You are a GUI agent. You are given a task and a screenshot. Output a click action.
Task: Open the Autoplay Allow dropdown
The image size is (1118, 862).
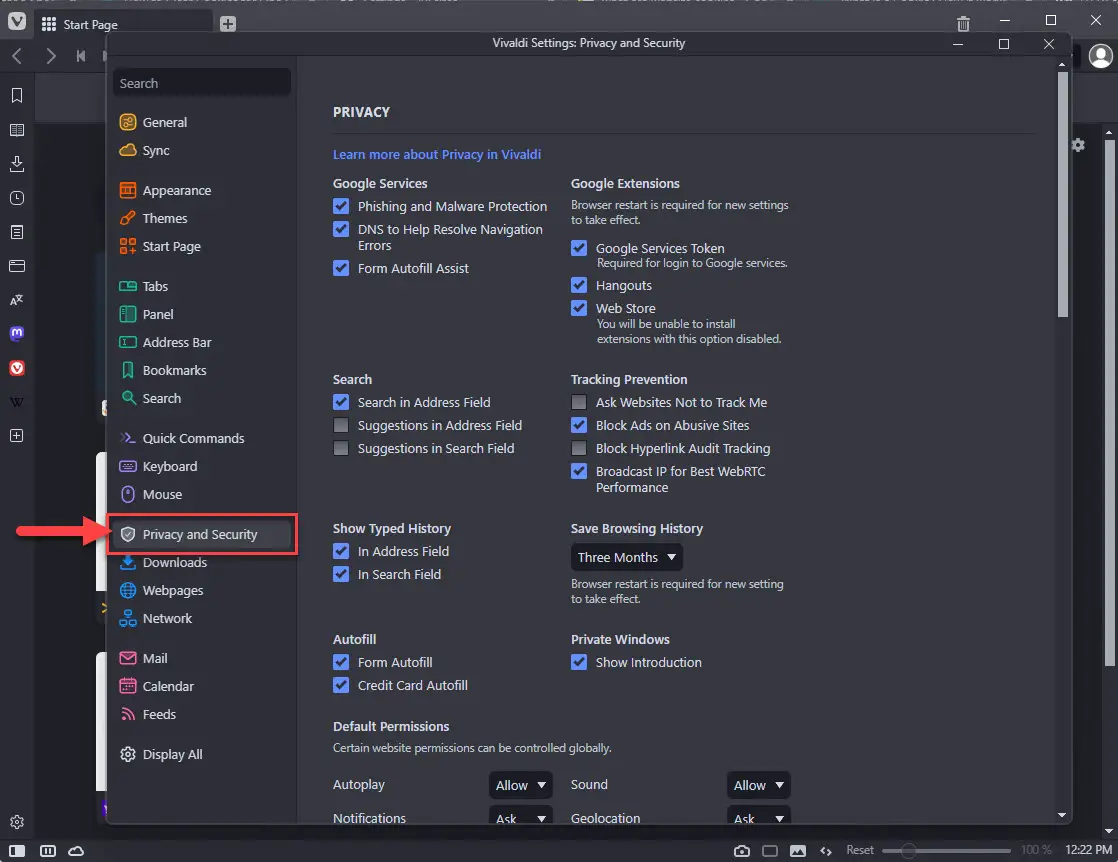tap(520, 785)
